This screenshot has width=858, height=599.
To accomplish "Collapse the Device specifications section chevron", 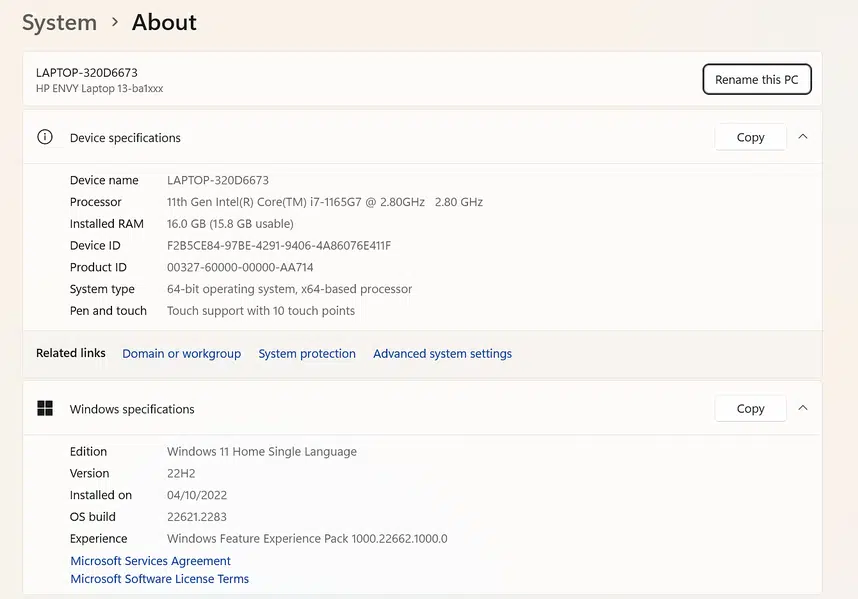I will 803,137.
